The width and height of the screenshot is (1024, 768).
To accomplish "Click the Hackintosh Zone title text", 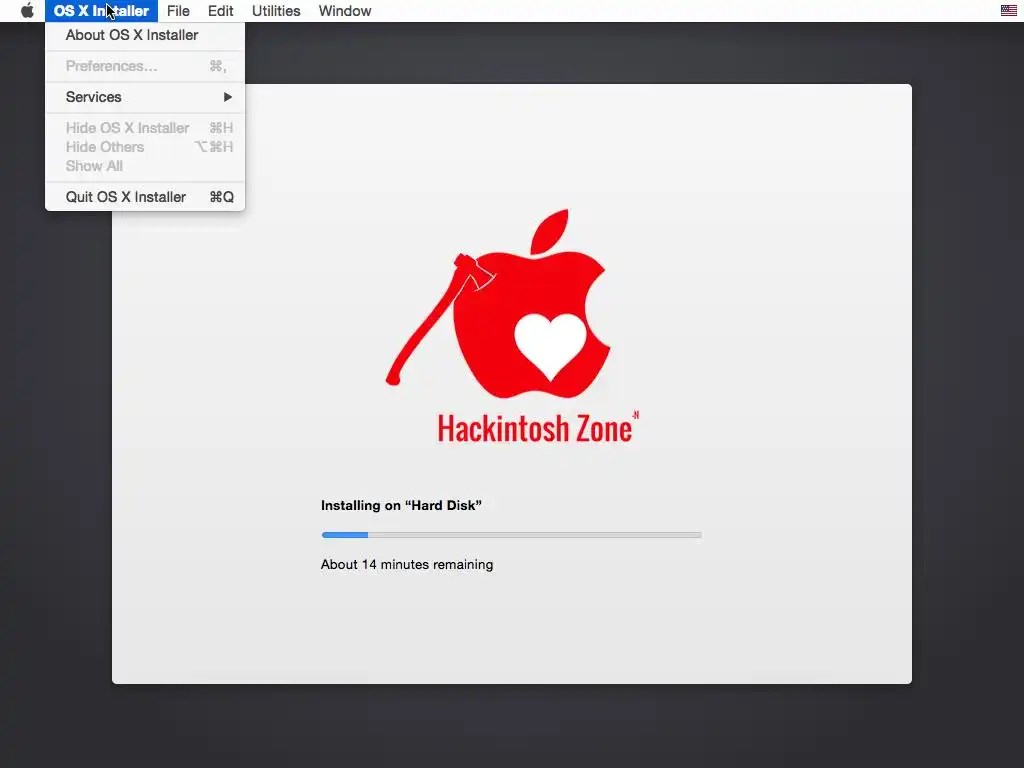I will click(538, 428).
